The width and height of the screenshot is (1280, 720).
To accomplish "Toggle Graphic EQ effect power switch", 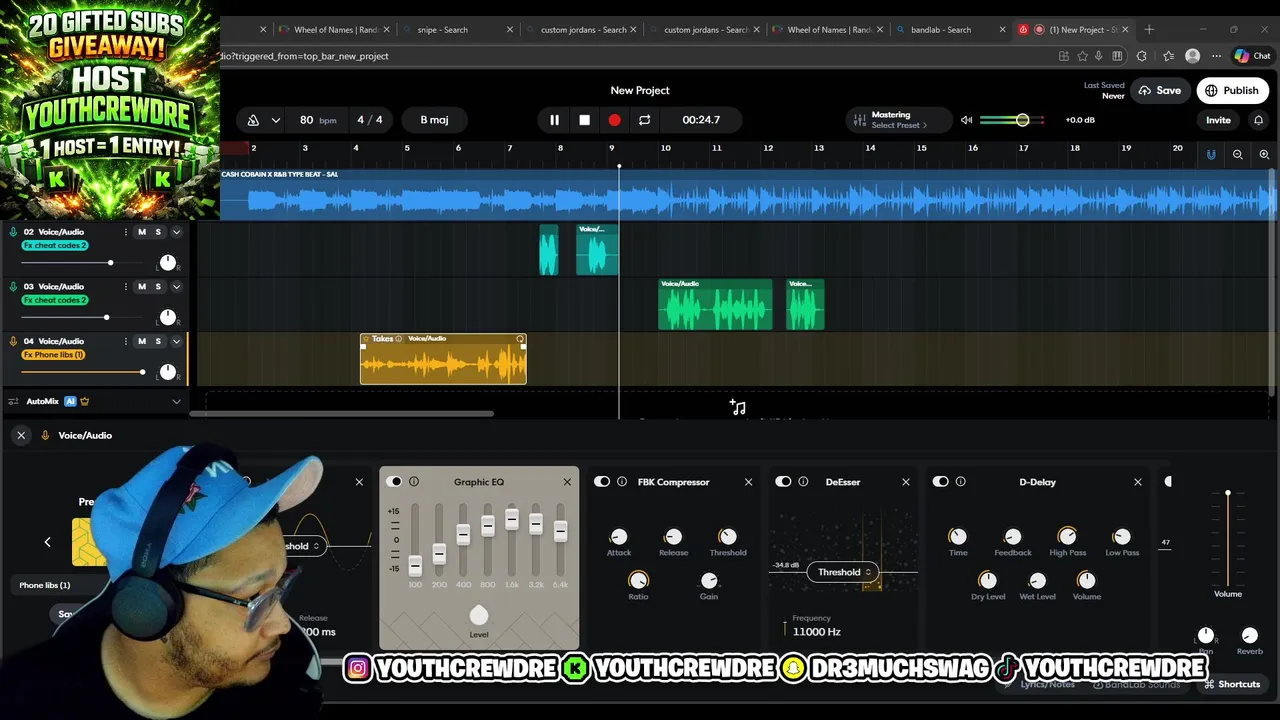I will point(394,482).
